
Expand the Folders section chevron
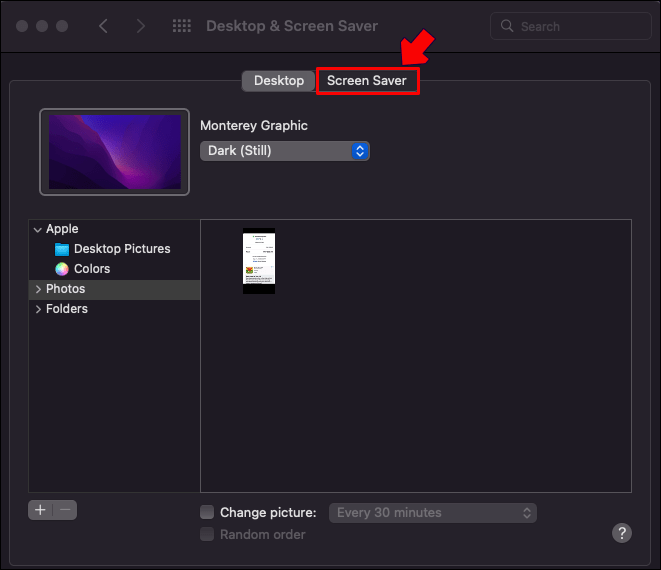click(x=38, y=309)
